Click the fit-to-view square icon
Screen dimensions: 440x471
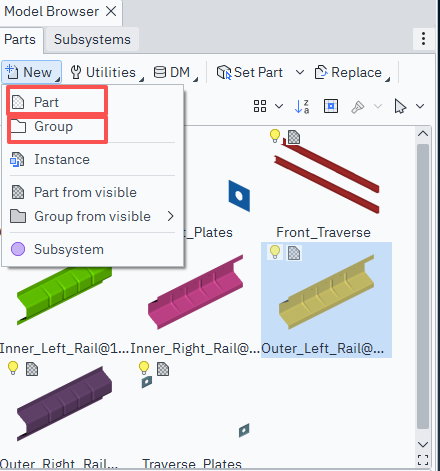point(331,107)
